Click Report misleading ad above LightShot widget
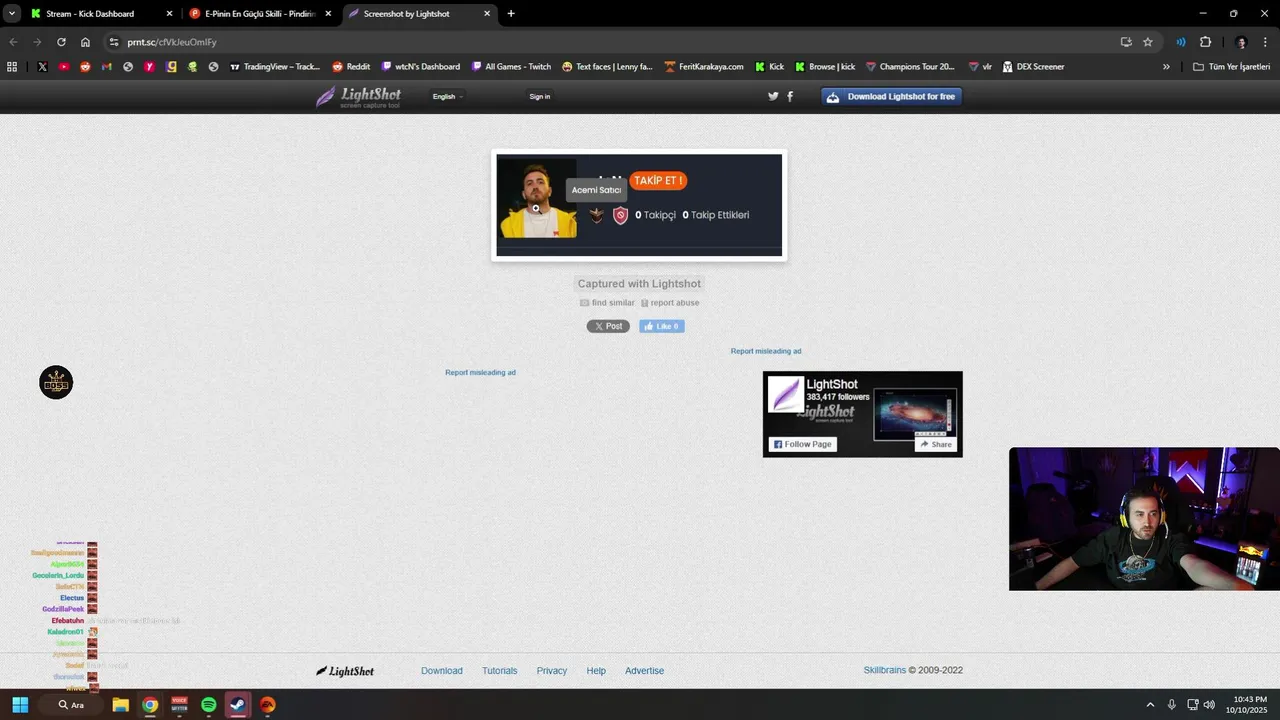Screen dimensions: 1280x720 click(x=766, y=351)
